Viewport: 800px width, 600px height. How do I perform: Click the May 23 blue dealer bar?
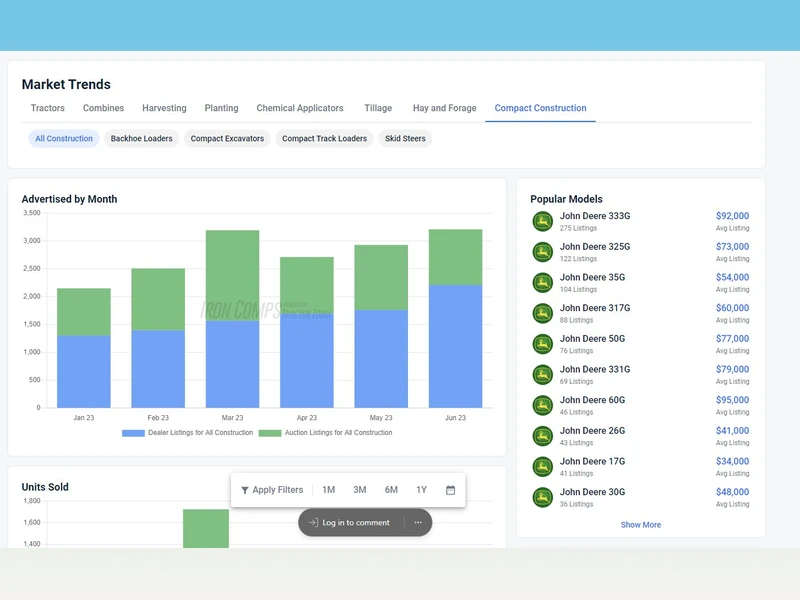pos(381,359)
